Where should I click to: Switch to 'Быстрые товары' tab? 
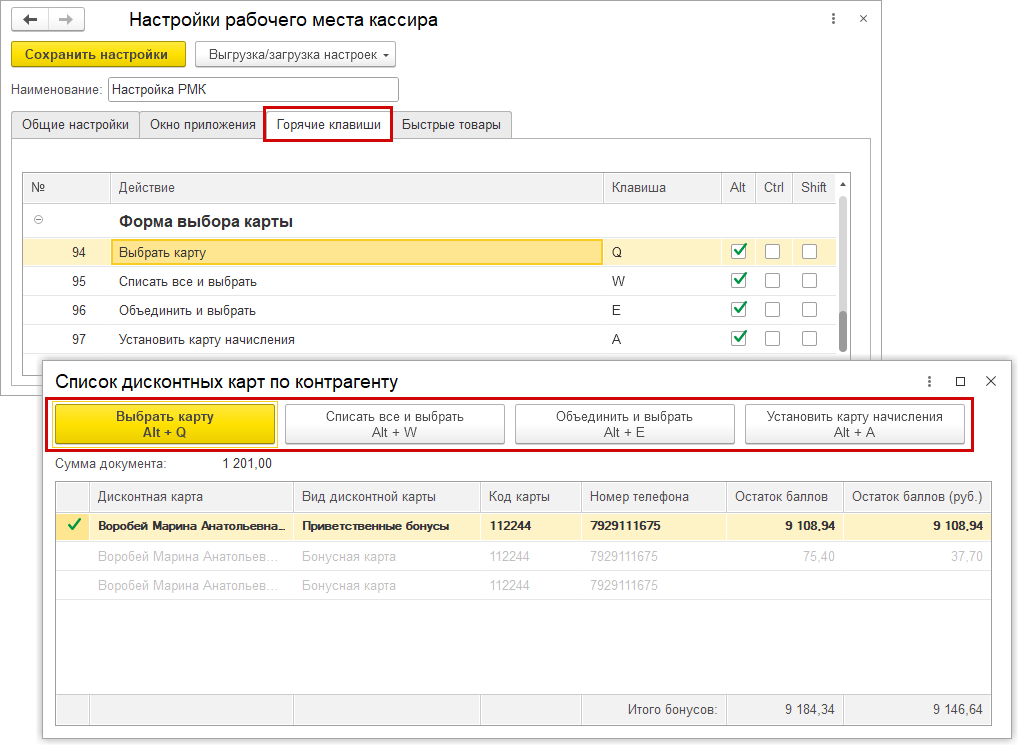[452, 125]
